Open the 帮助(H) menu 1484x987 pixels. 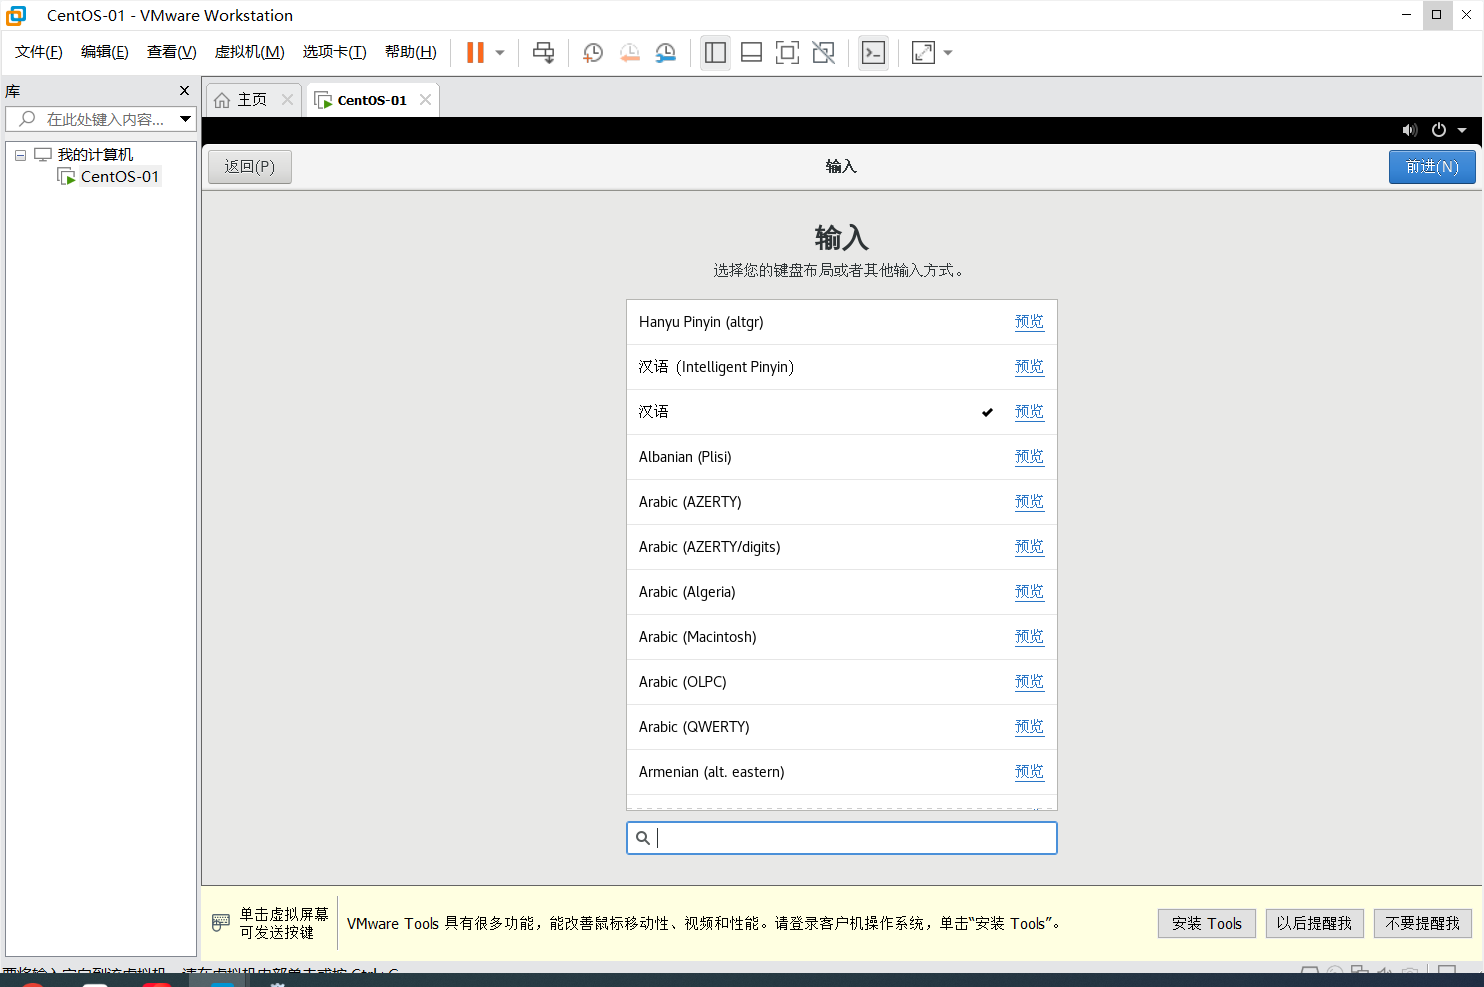pos(411,52)
